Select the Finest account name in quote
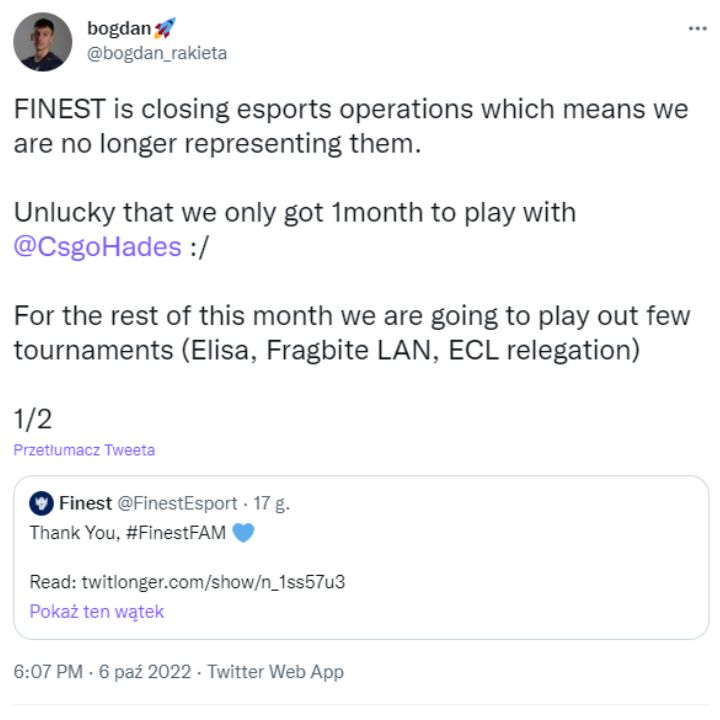720x720 pixels. click(85, 503)
